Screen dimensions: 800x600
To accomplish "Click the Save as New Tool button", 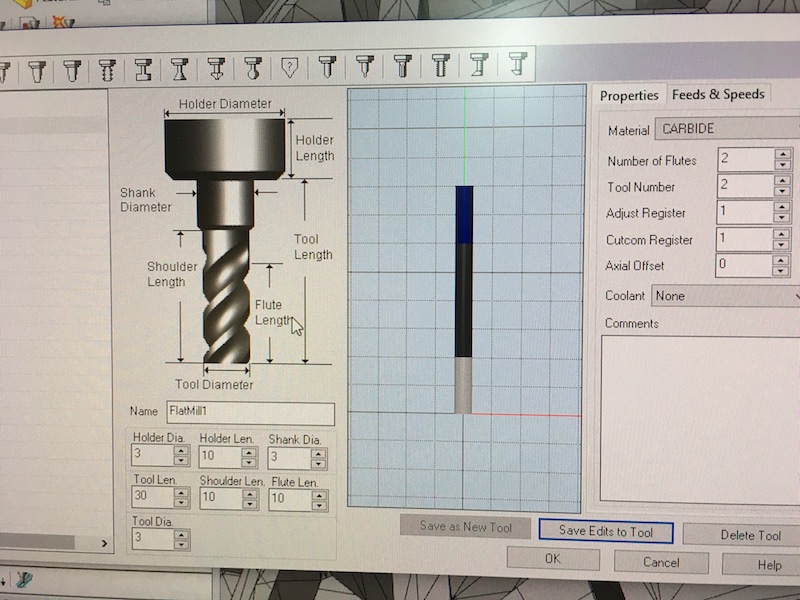I will [x=465, y=527].
